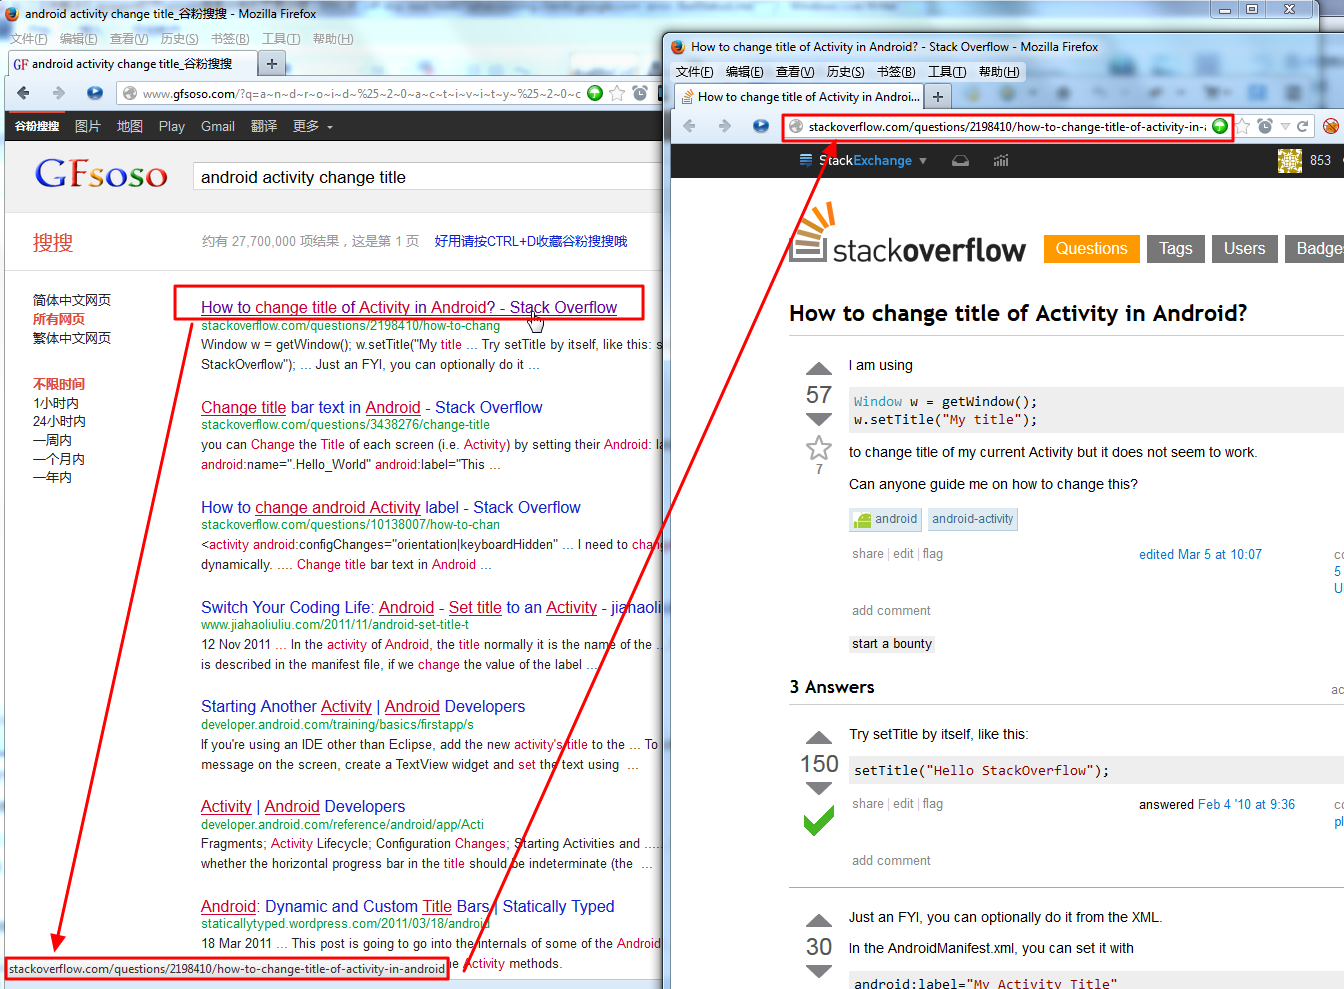Upvote the answer with 150 votes
The width and height of the screenshot is (1344, 989).
point(819,737)
